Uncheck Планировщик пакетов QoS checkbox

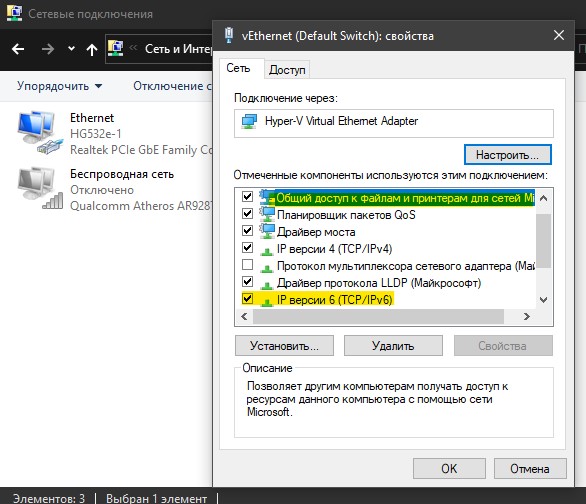click(247, 213)
